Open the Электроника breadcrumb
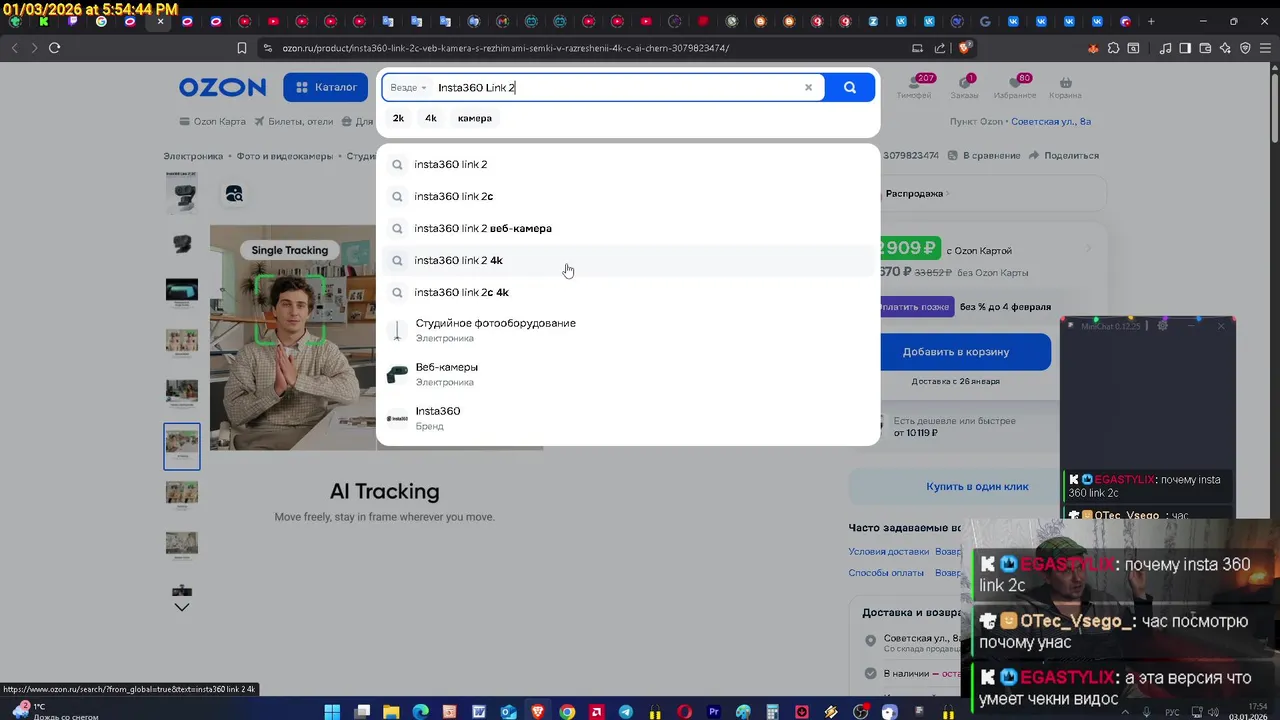 [193, 156]
